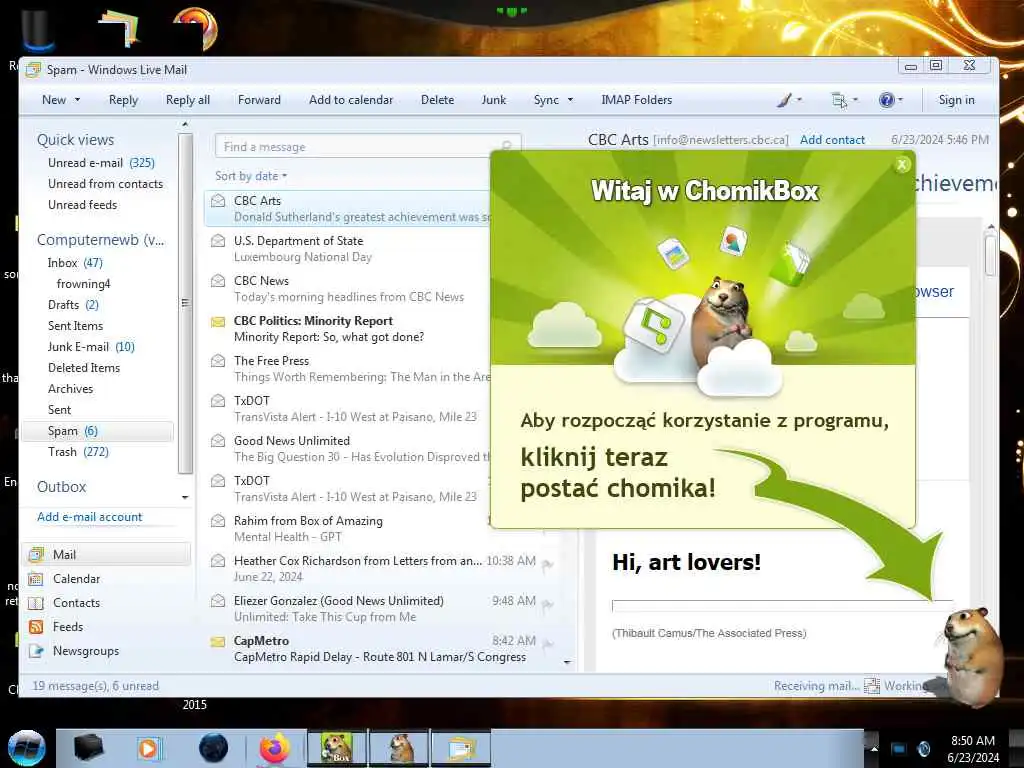Switch to Feeds section
The image size is (1024, 768).
point(67,627)
